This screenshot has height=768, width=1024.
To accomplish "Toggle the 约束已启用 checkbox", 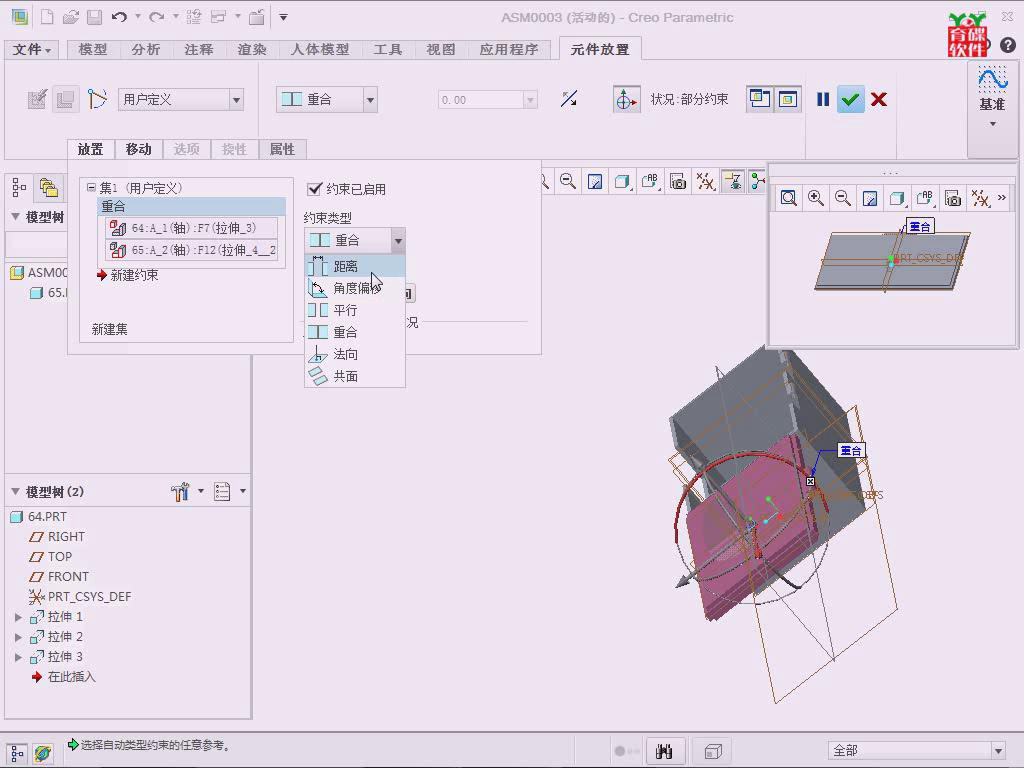I will click(x=315, y=189).
